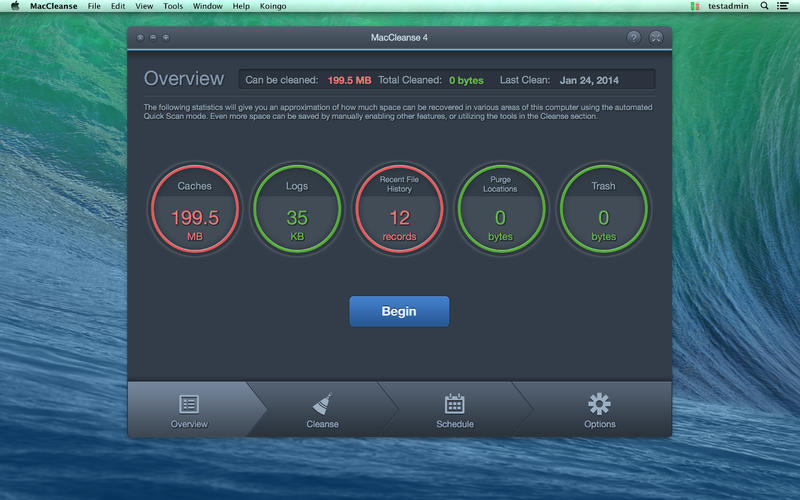
Task: Open the Apple menu
Action: [15, 6]
